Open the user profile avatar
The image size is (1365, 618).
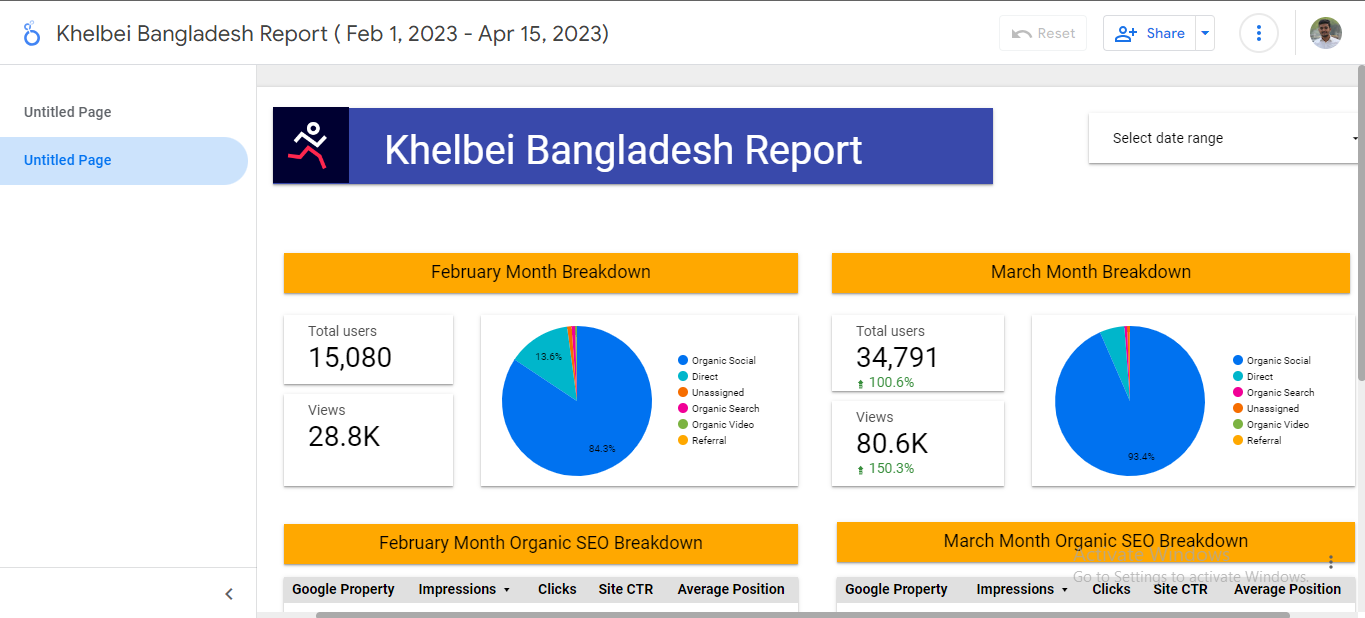[x=1326, y=33]
